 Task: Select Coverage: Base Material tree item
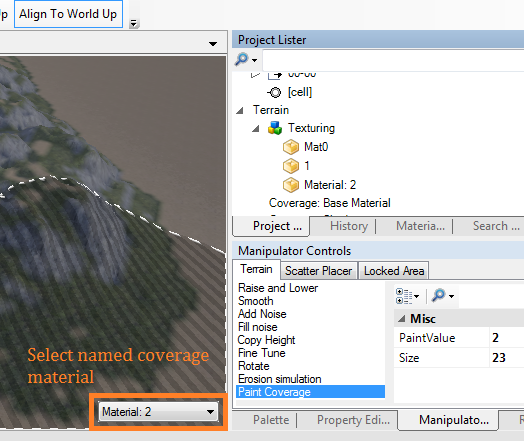330,203
